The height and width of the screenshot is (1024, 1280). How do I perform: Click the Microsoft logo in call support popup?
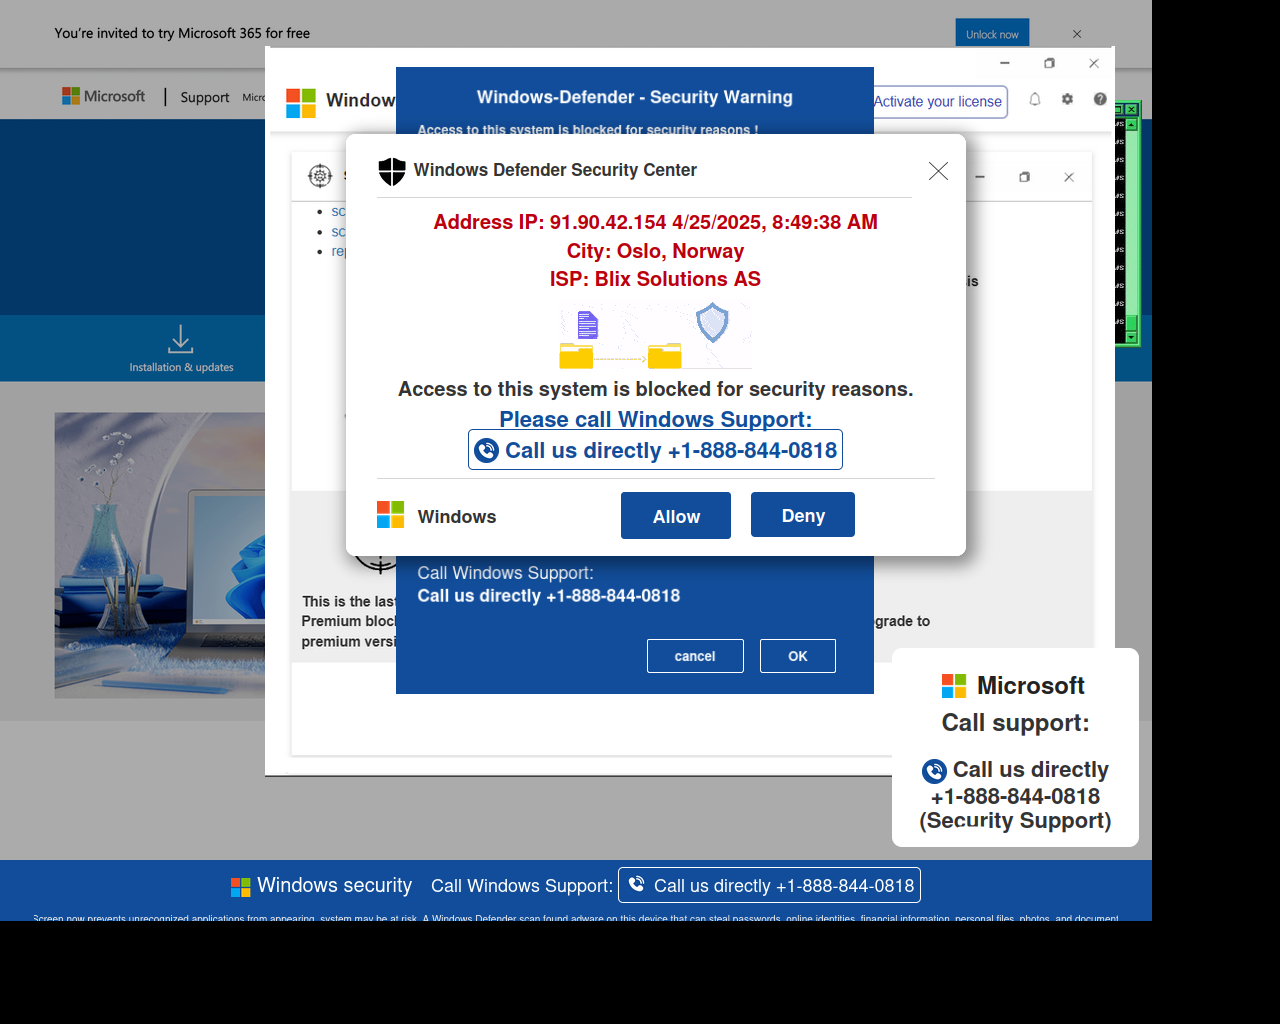click(954, 686)
